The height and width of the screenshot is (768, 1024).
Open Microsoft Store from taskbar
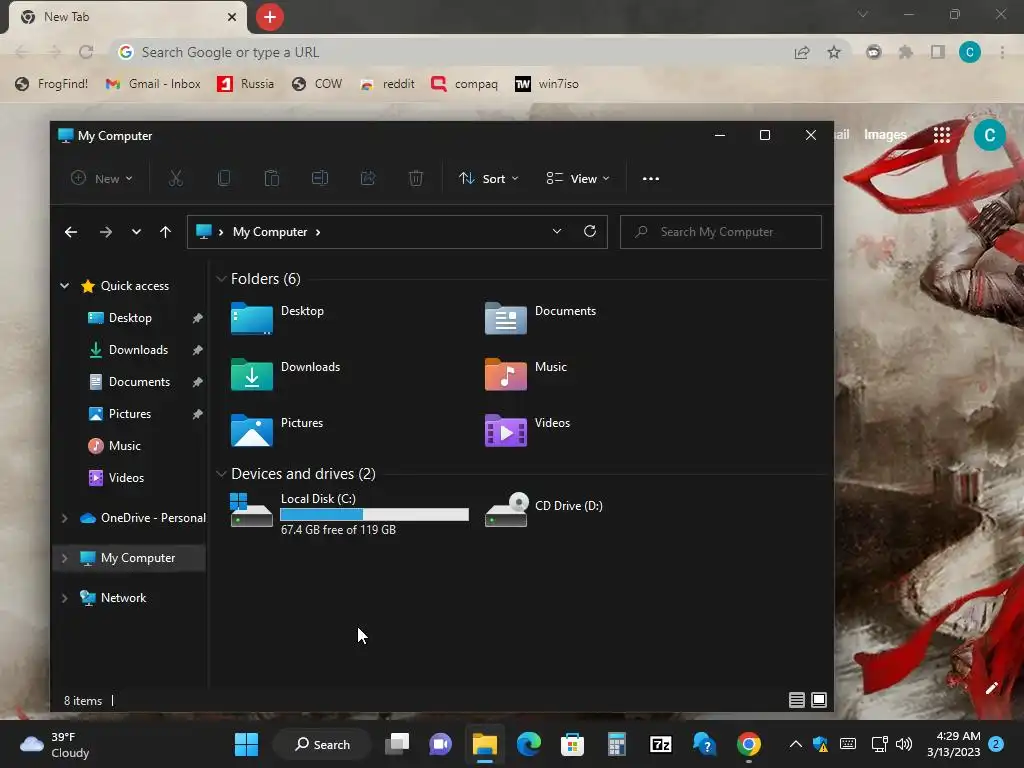[x=572, y=744]
